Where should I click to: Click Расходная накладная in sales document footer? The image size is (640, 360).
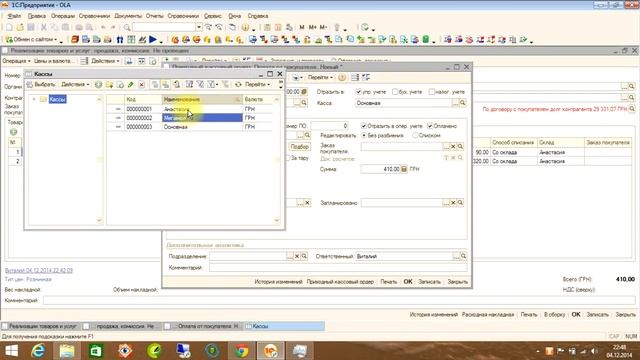[488, 315]
